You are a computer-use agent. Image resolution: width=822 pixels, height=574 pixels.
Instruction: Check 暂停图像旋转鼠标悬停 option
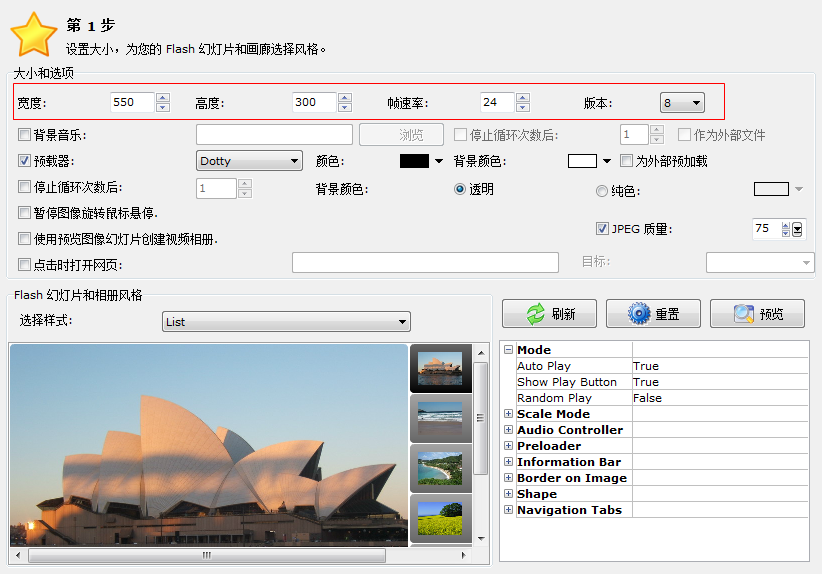tap(24, 212)
